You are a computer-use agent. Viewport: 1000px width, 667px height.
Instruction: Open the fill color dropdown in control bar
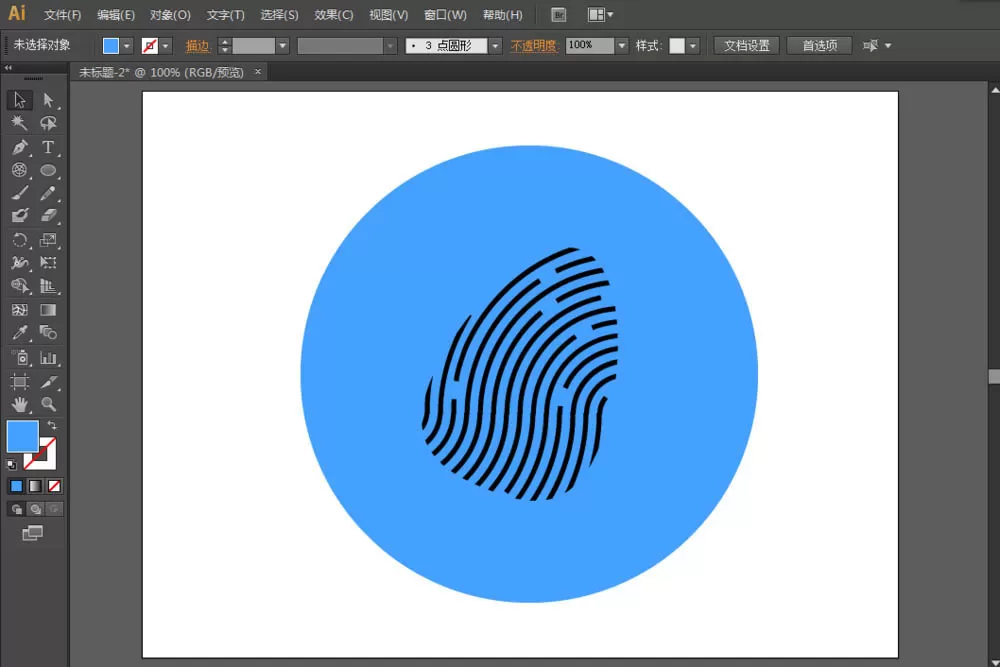(x=127, y=46)
